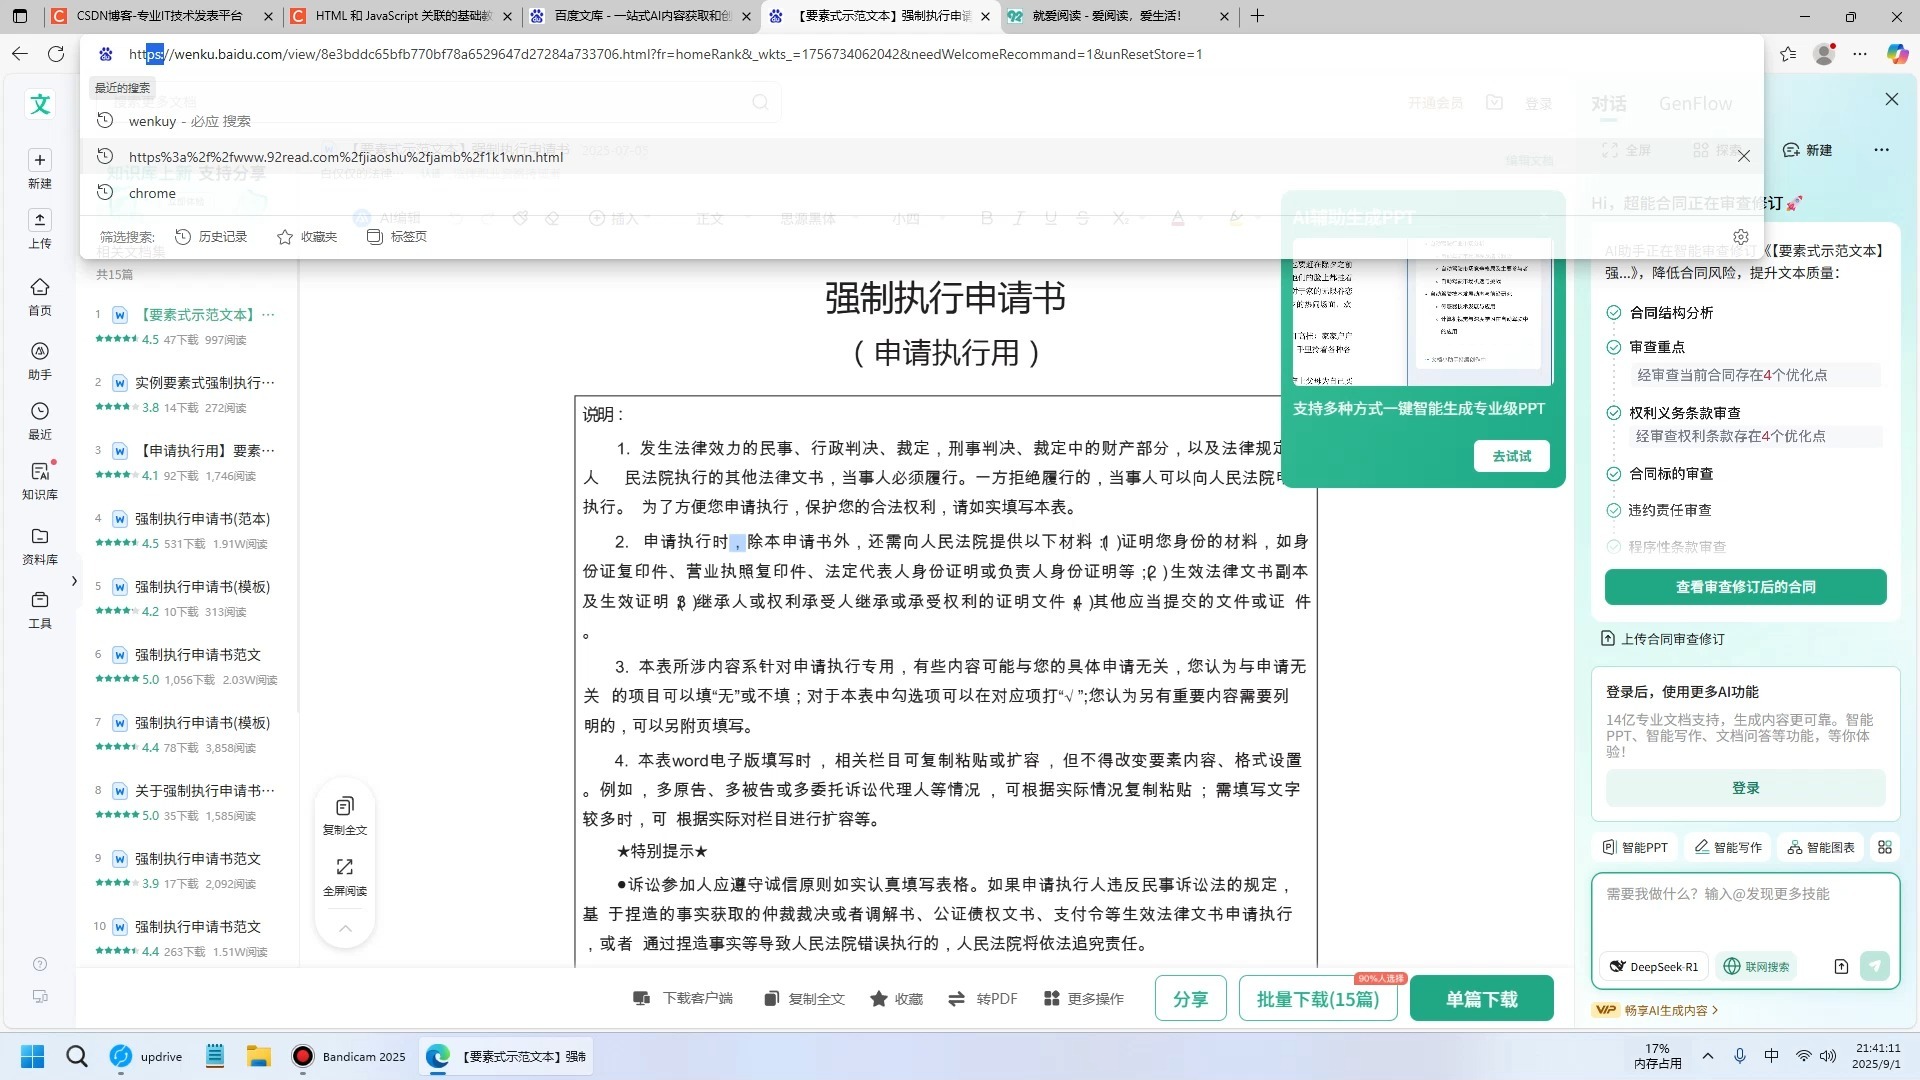Switch to 就爱阅读 browser tab

tap(1119, 16)
